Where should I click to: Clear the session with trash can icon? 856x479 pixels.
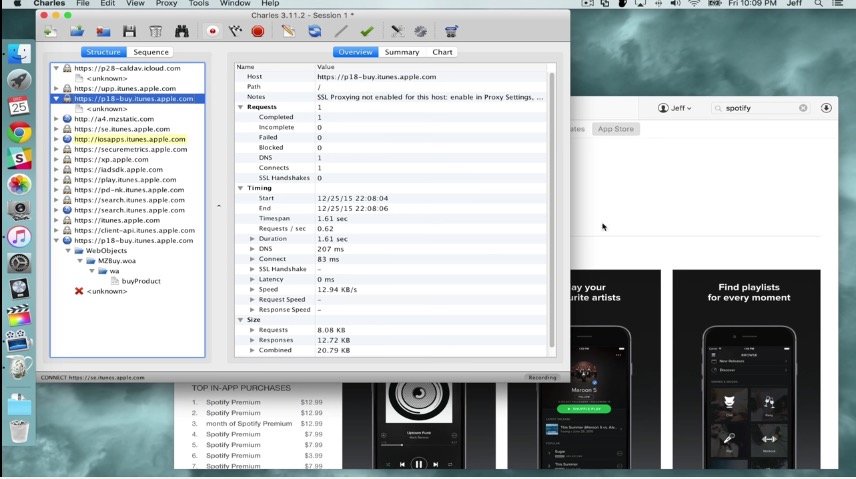click(156, 31)
